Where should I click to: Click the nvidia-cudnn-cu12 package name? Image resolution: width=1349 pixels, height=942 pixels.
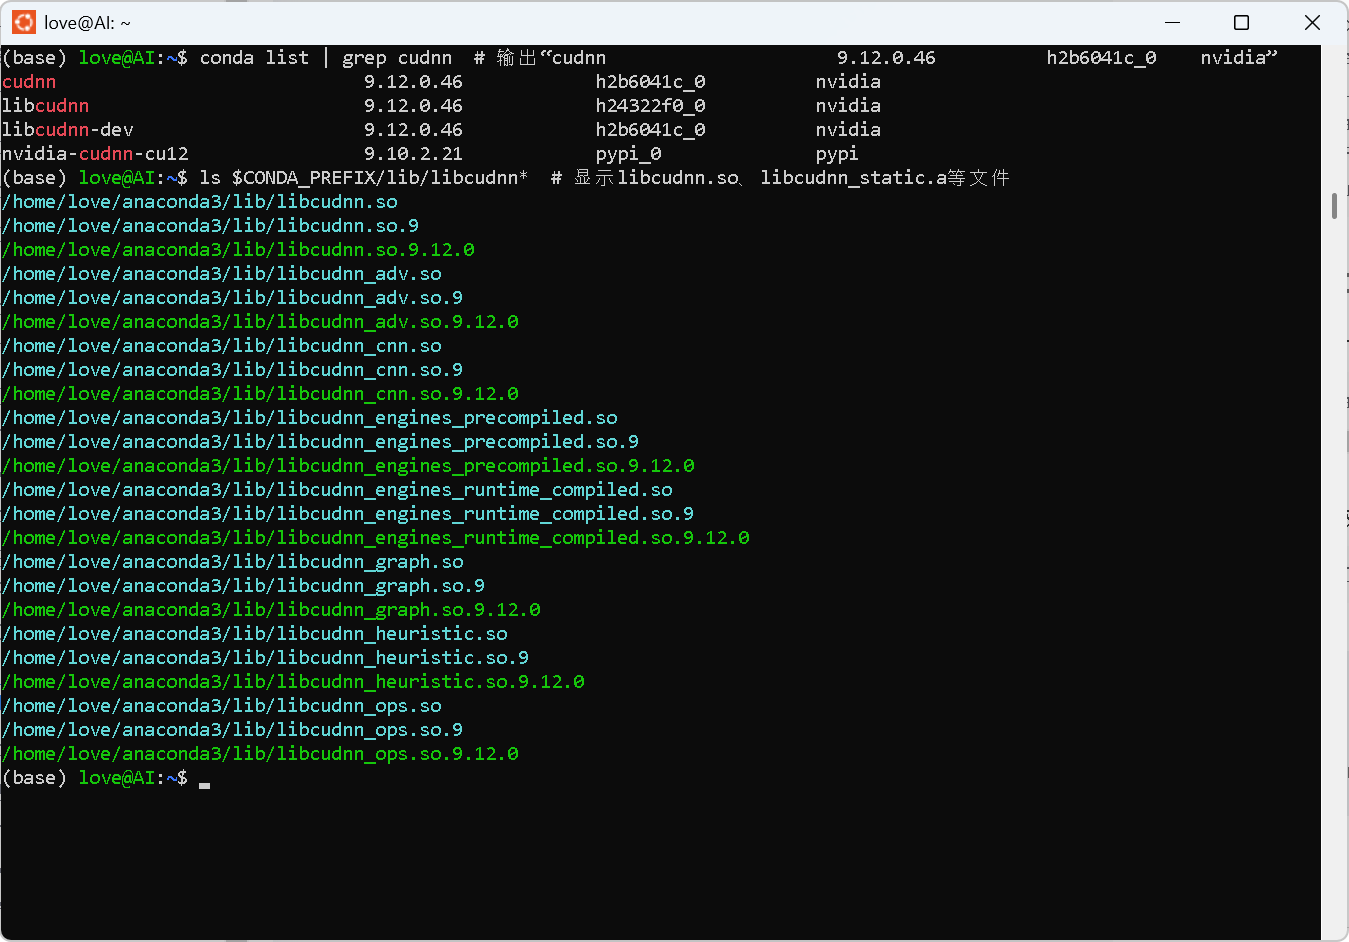point(95,154)
